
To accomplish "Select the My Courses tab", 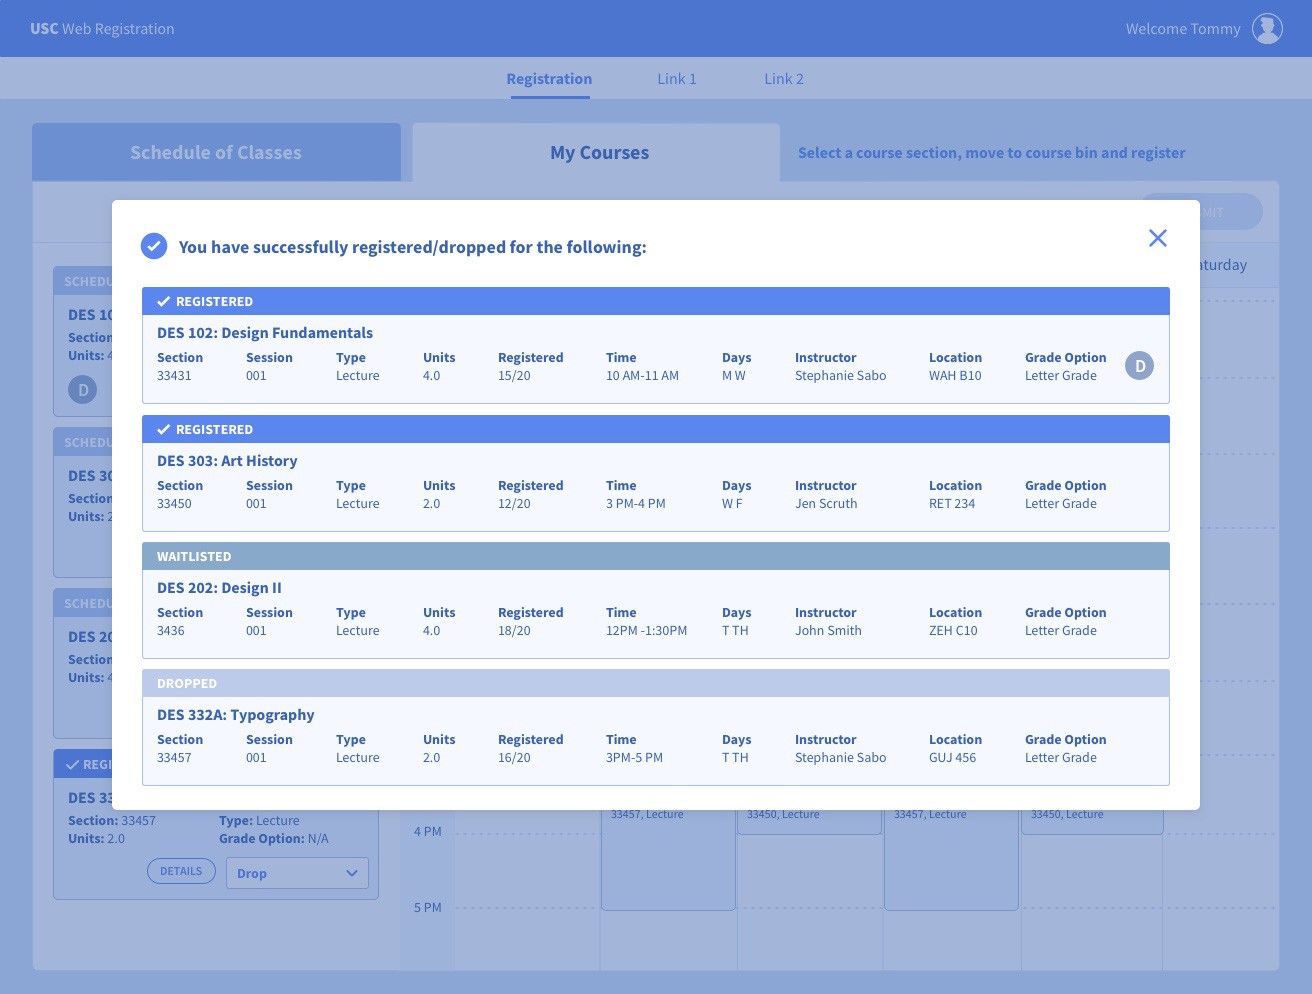I will click(597, 152).
